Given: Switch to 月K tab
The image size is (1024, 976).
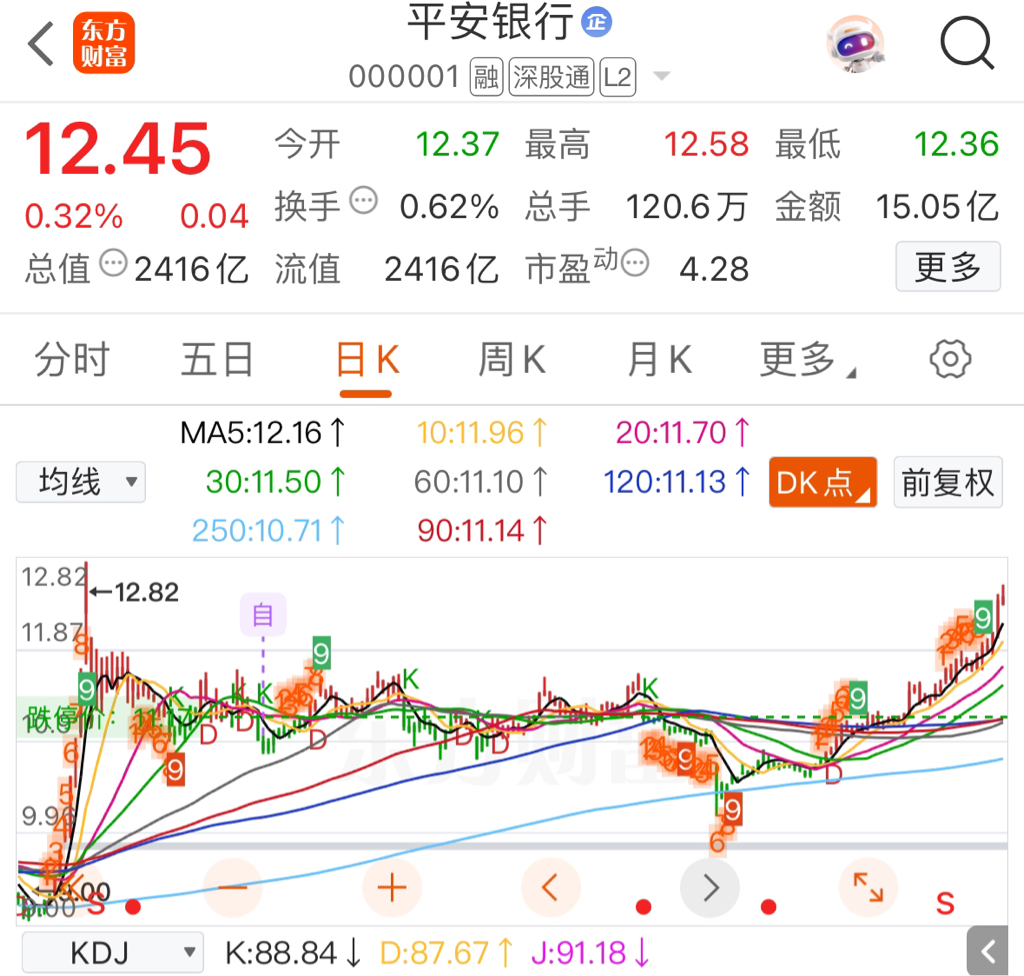Looking at the screenshot, I should click(x=659, y=360).
